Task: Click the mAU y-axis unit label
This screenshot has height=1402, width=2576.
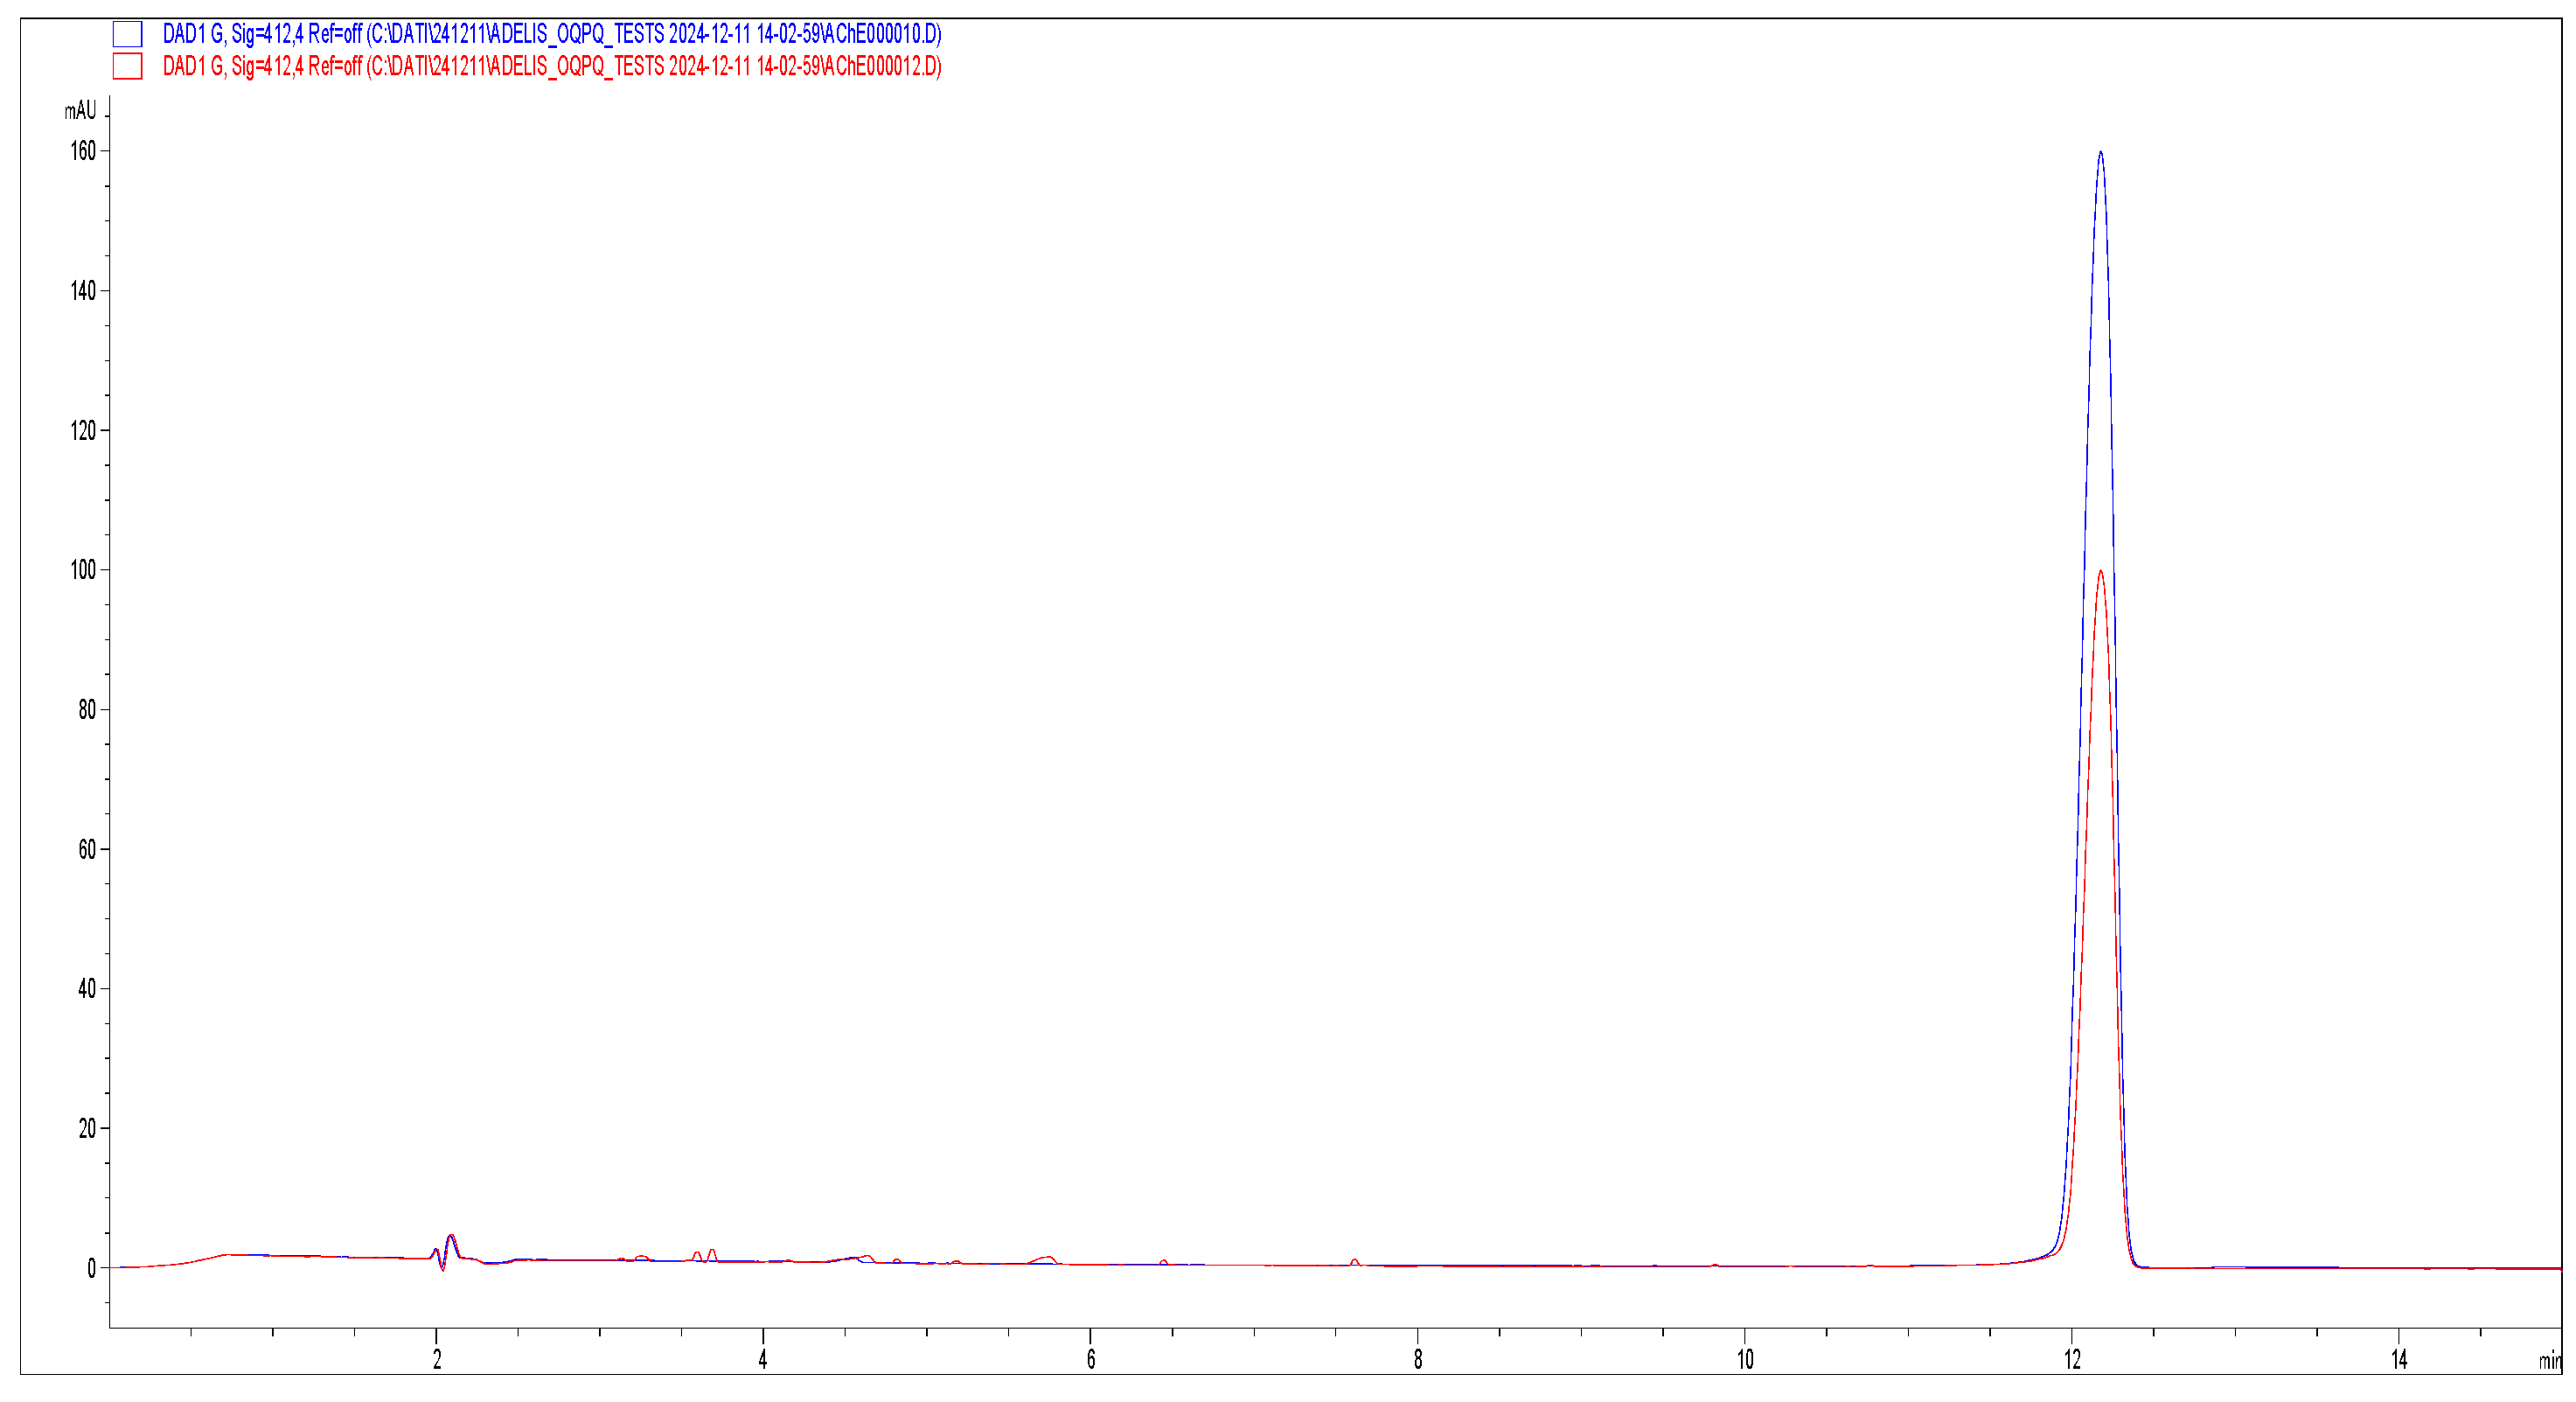Action: [x=80, y=110]
